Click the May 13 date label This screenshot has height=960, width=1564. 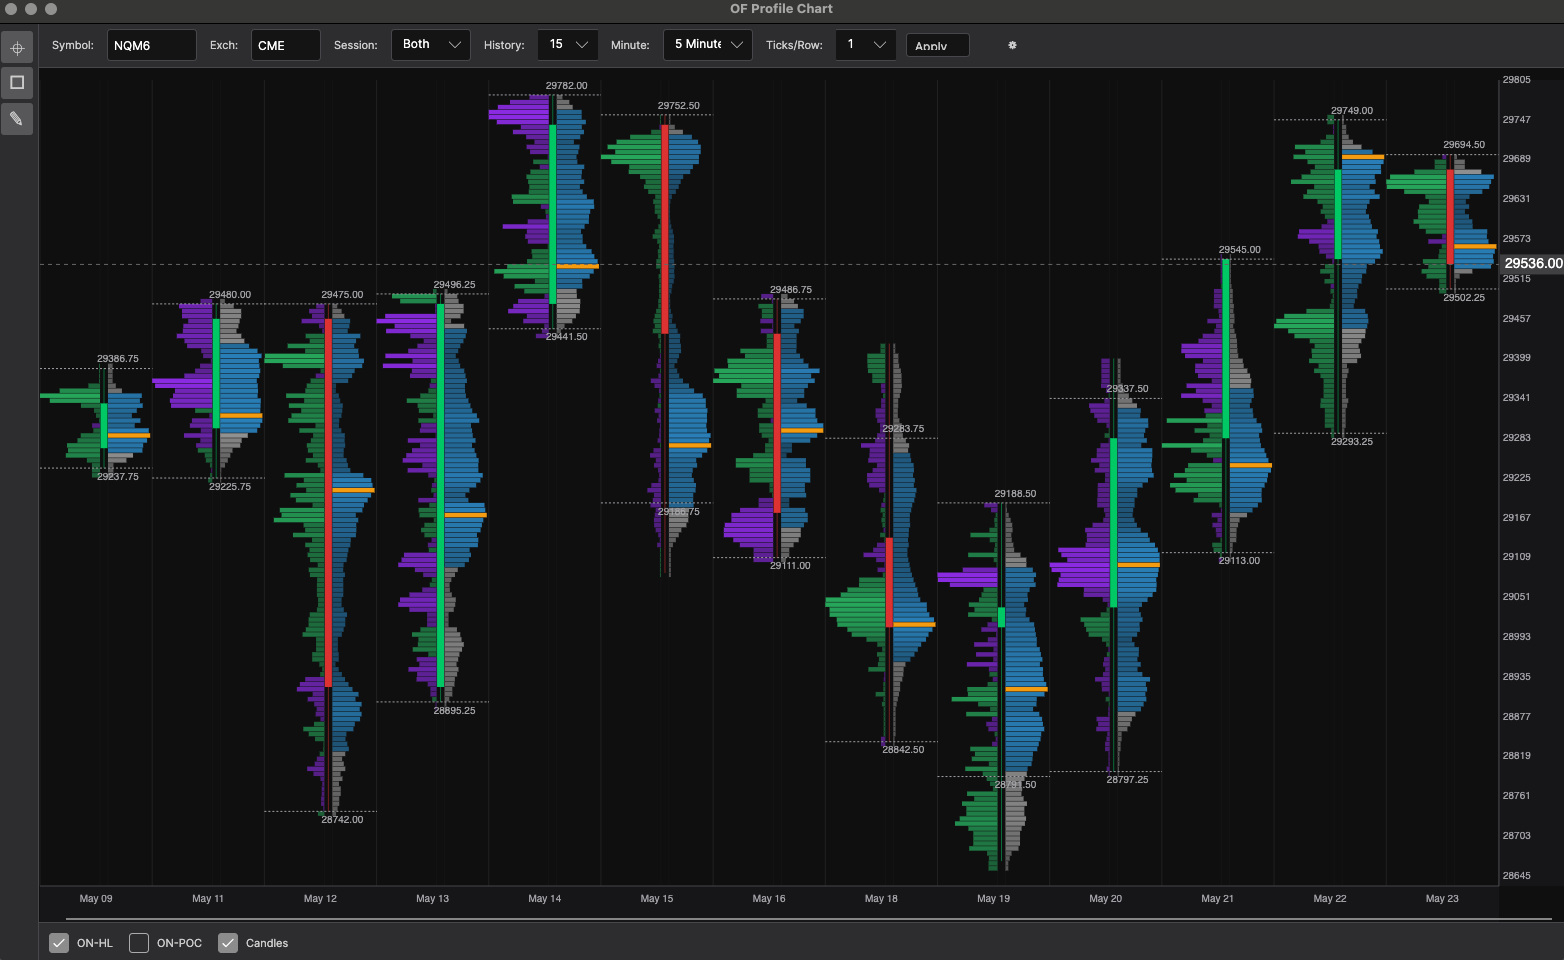click(432, 898)
